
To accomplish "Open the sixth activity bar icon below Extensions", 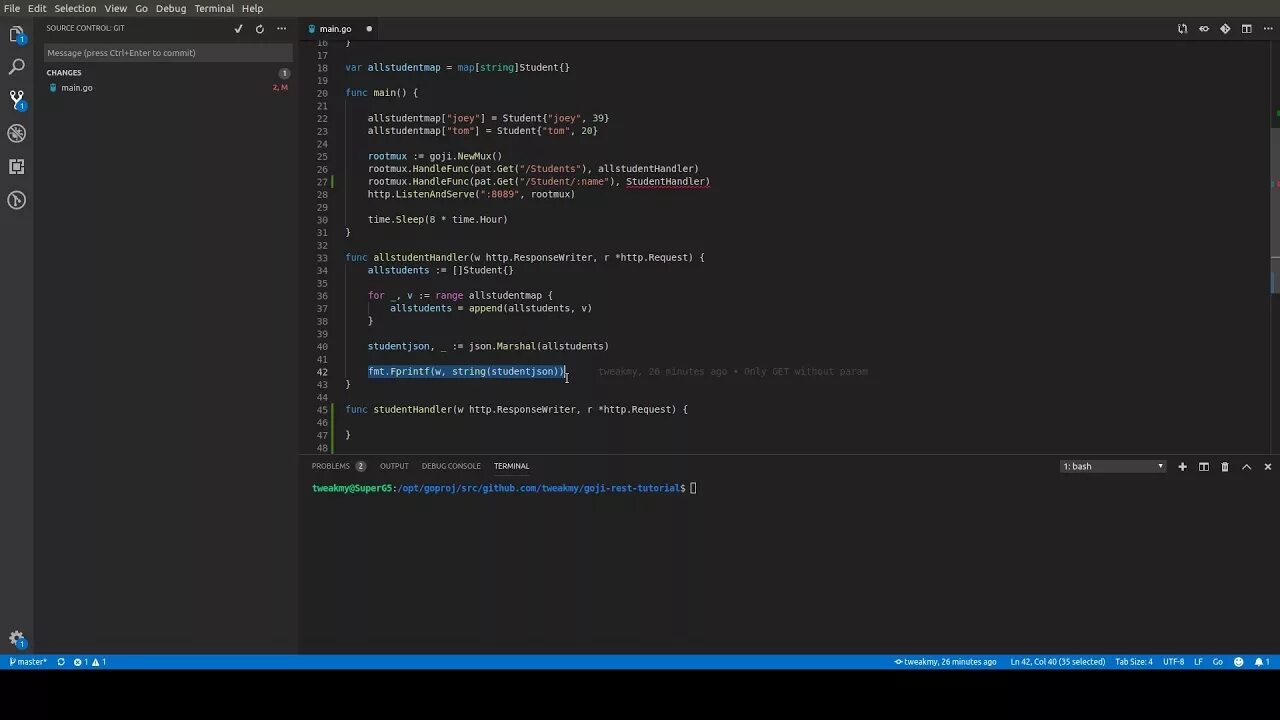I will click(x=16, y=200).
